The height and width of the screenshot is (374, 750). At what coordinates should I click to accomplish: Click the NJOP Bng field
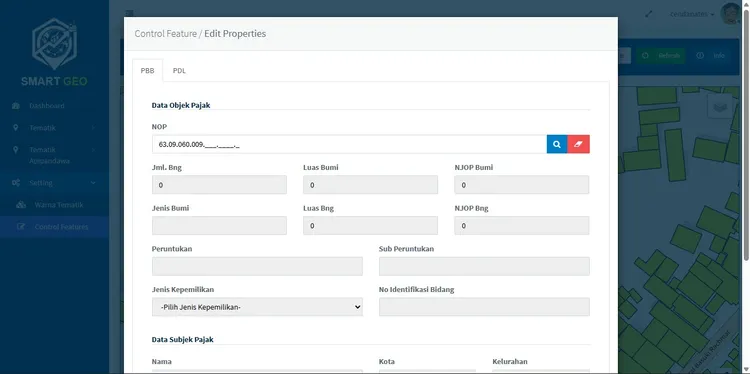click(522, 225)
